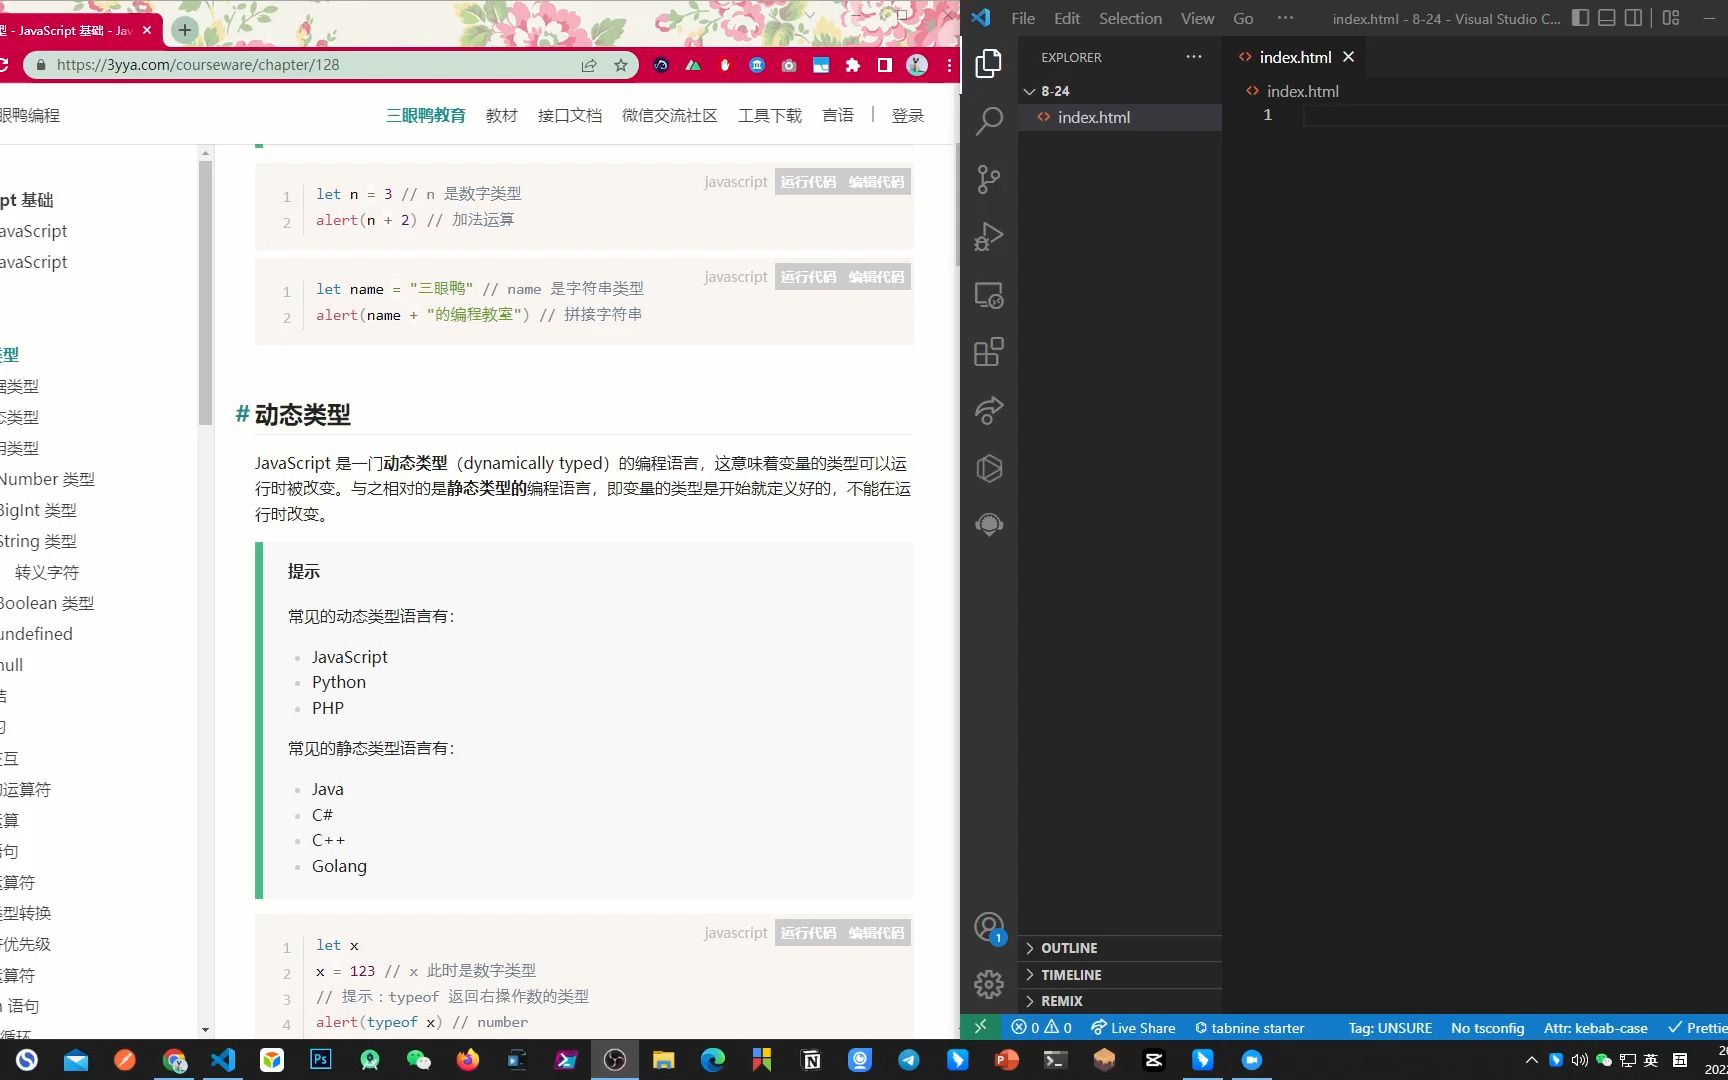Open the Manage settings gear in VS Code

pyautogui.click(x=989, y=984)
